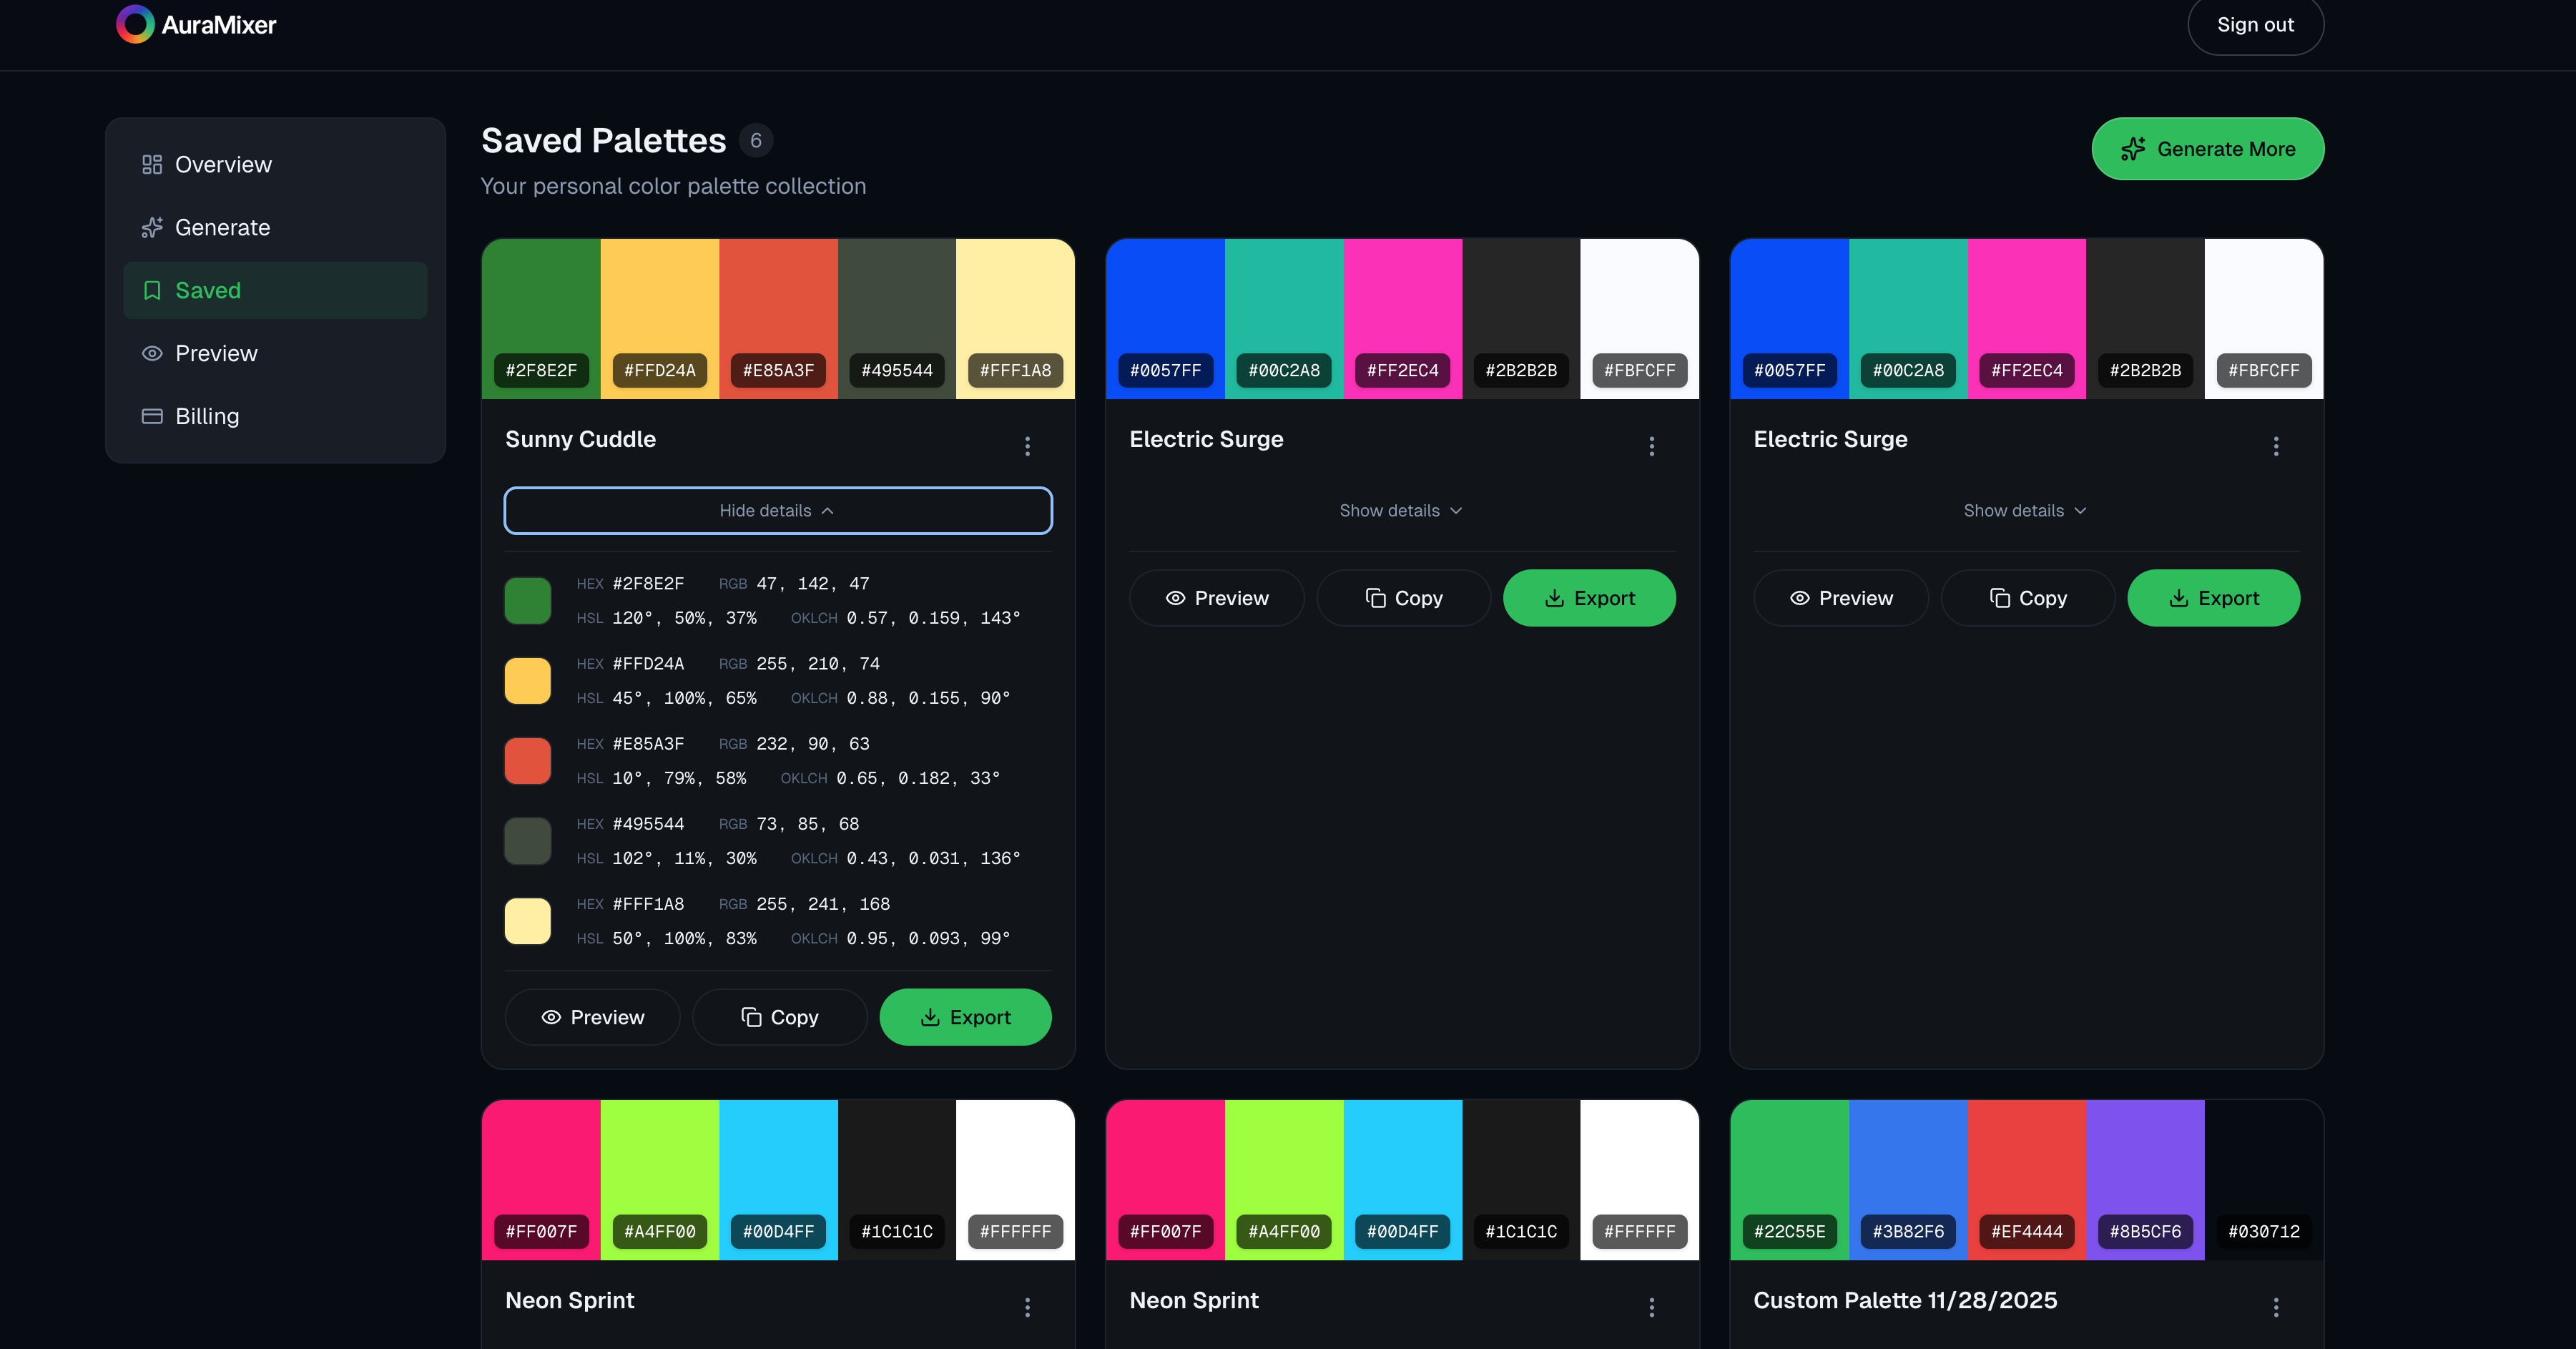This screenshot has width=2576, height=1349.
Task: Switch to the Preview section in sidebar
Action: tap(216, 353)
